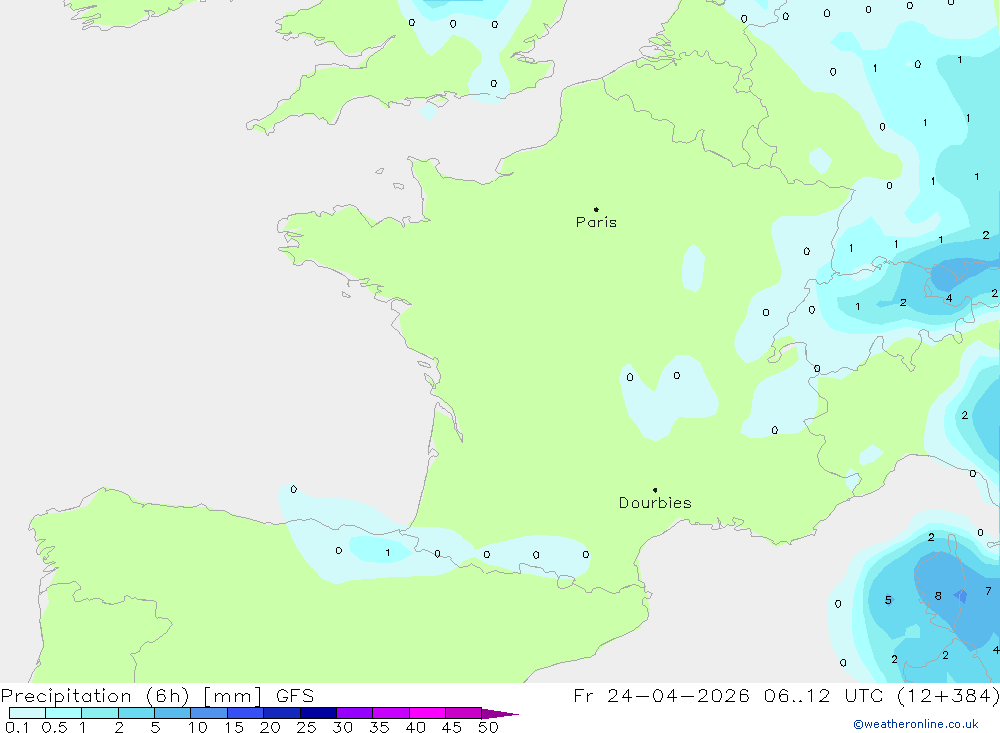Click the legend label 10
Image resolution: width=1000 pixels, height=733 pixels.
coord(198,727)
